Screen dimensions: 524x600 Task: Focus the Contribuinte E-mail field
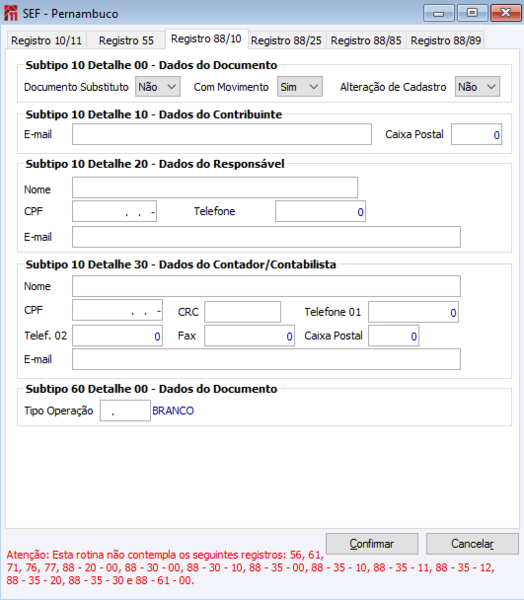point(222,134)
